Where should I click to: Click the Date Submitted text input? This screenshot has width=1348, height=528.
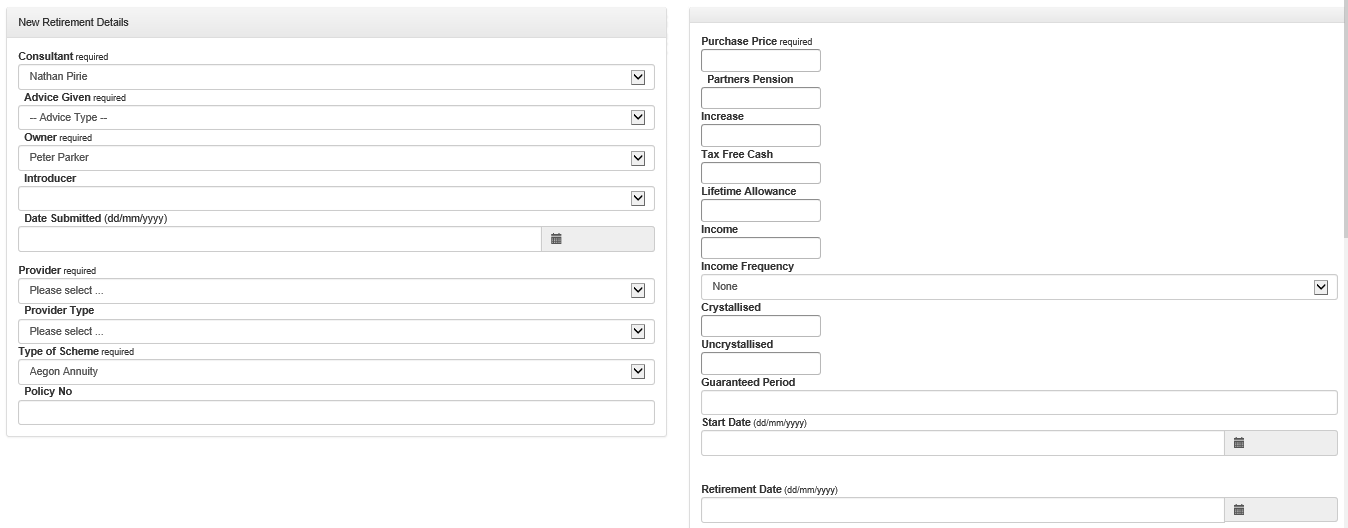(x=279, y=239)
